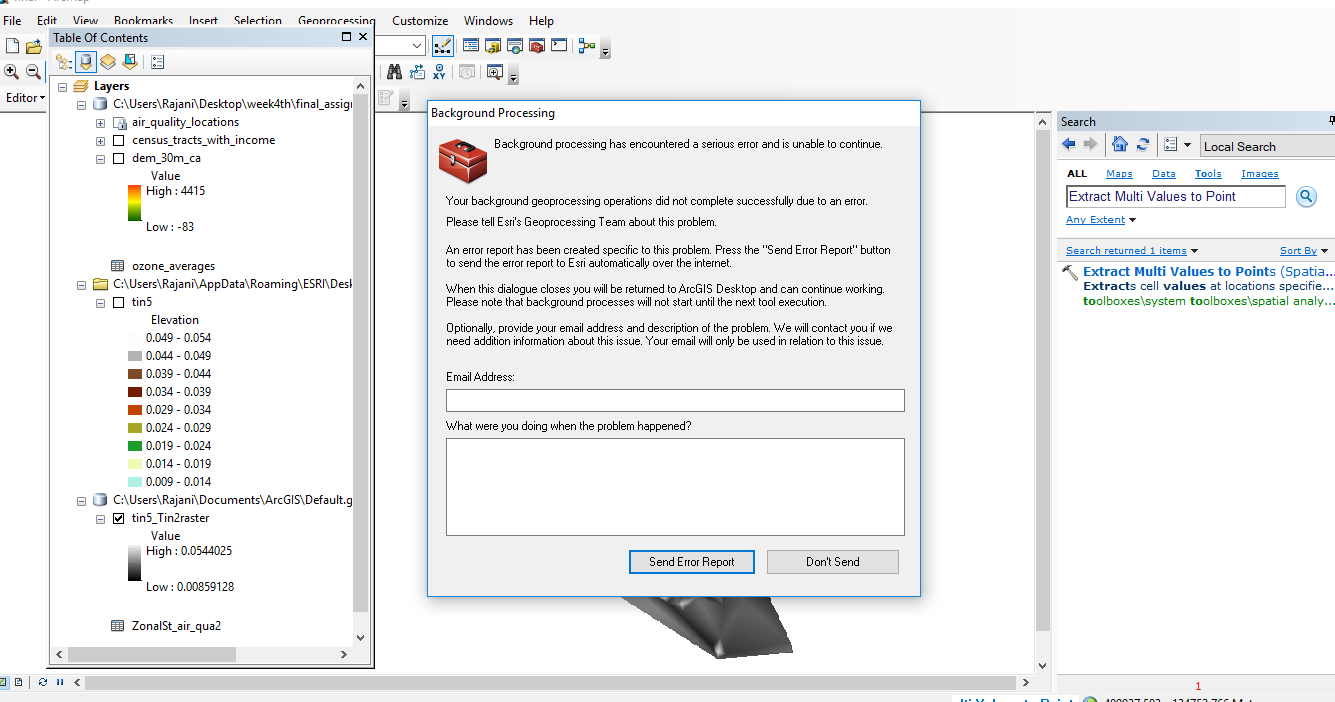The image size is (1335, 702).
Task: Open the Catalog window icon
Action: [x=493, y=46]
